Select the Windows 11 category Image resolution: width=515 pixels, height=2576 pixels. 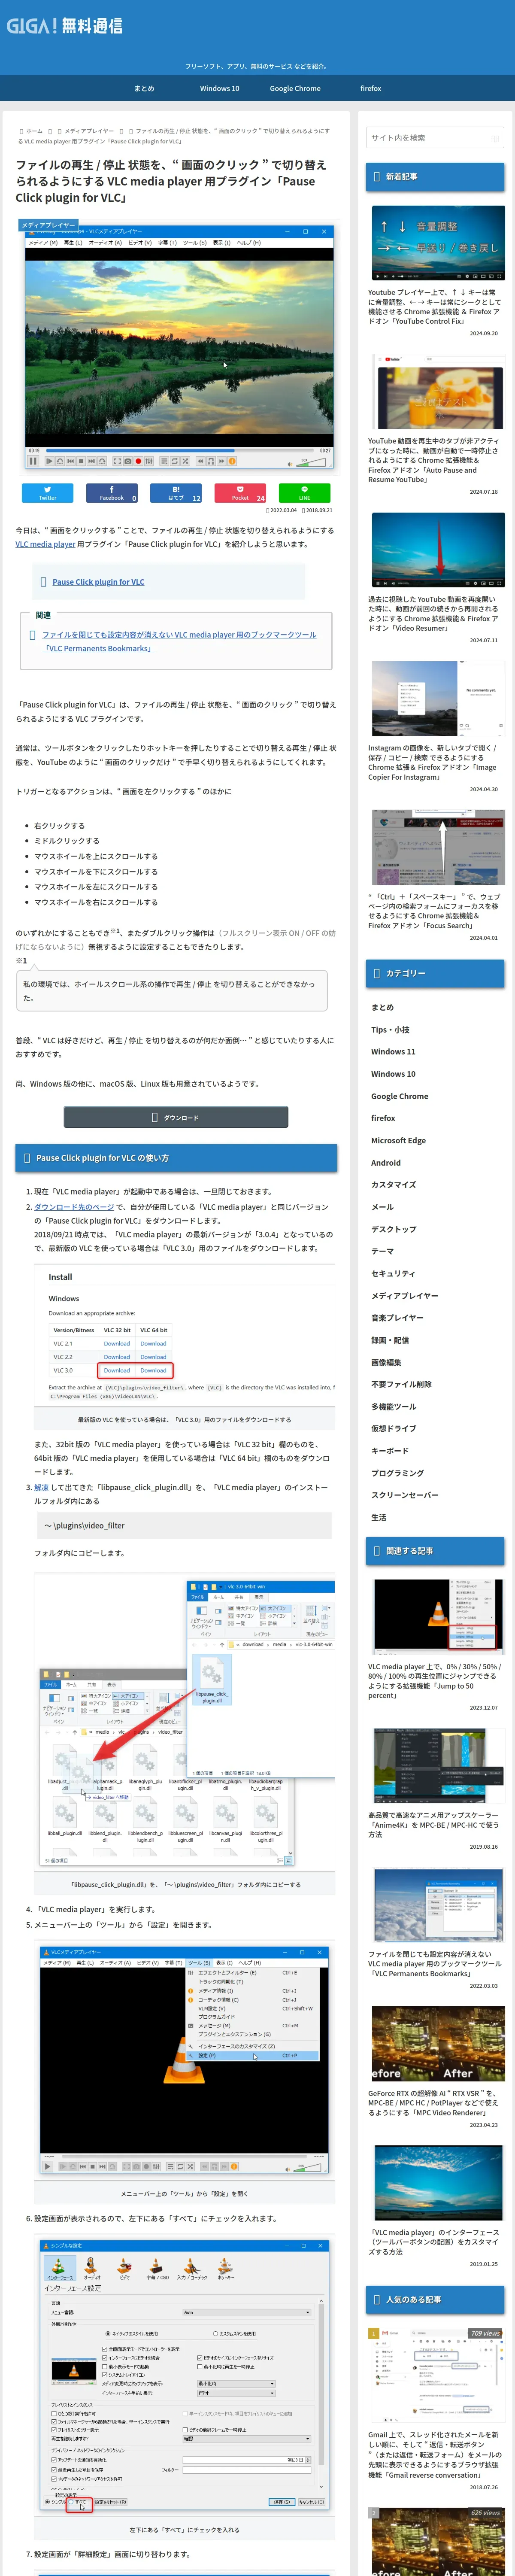coord(393,1052)
